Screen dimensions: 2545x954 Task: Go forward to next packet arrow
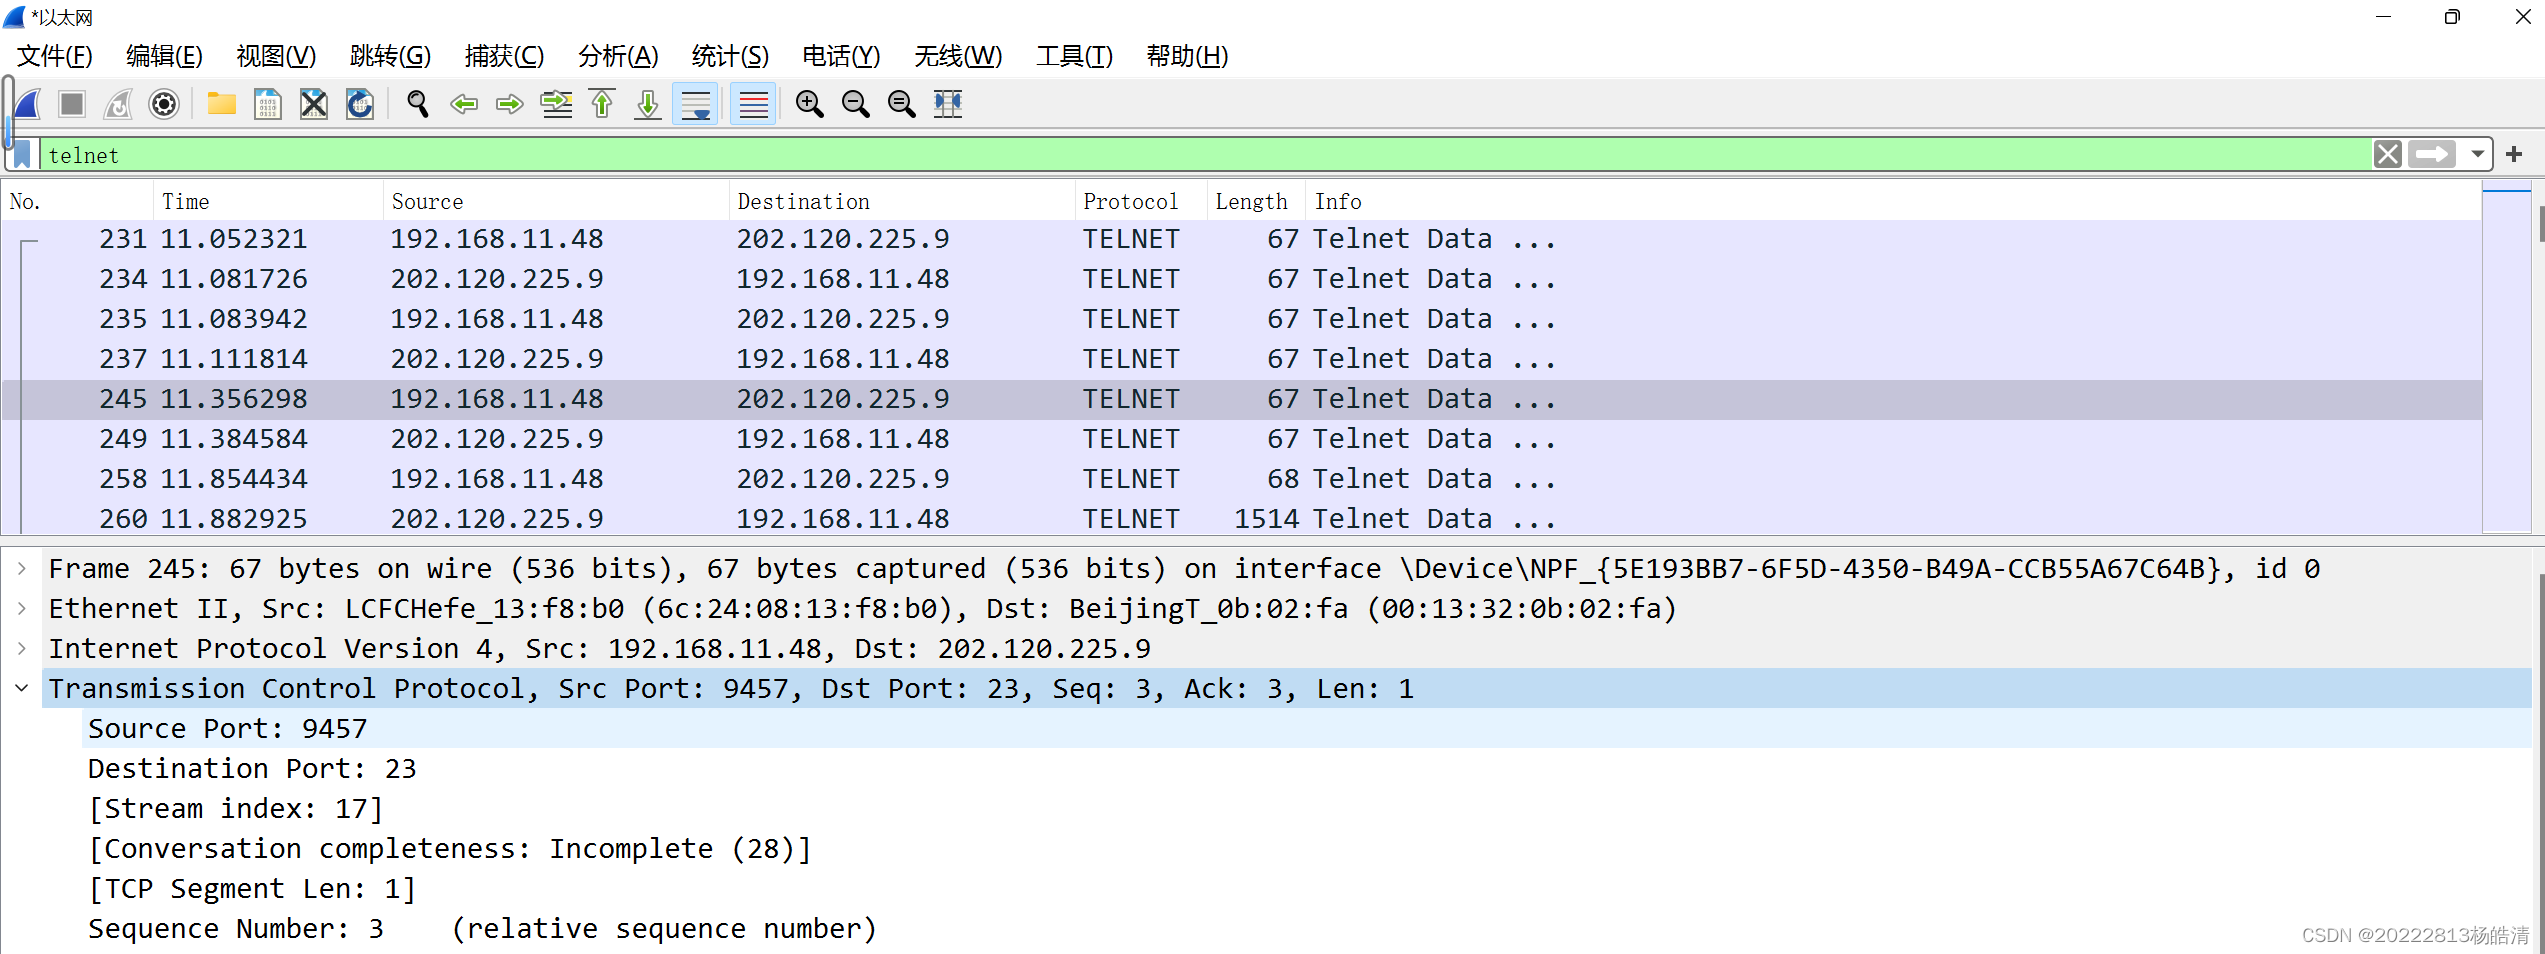pyautogui.click(x=510, y=104)
